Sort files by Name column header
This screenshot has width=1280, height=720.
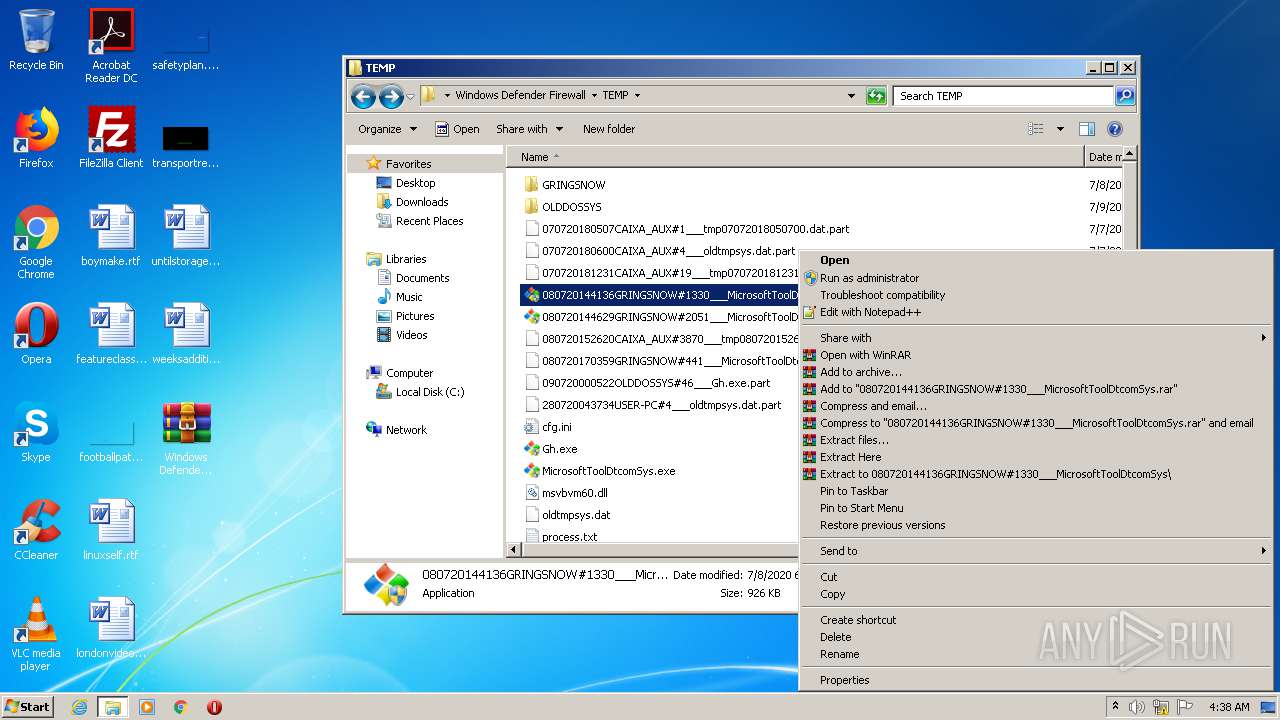click(x=795, y=157)
